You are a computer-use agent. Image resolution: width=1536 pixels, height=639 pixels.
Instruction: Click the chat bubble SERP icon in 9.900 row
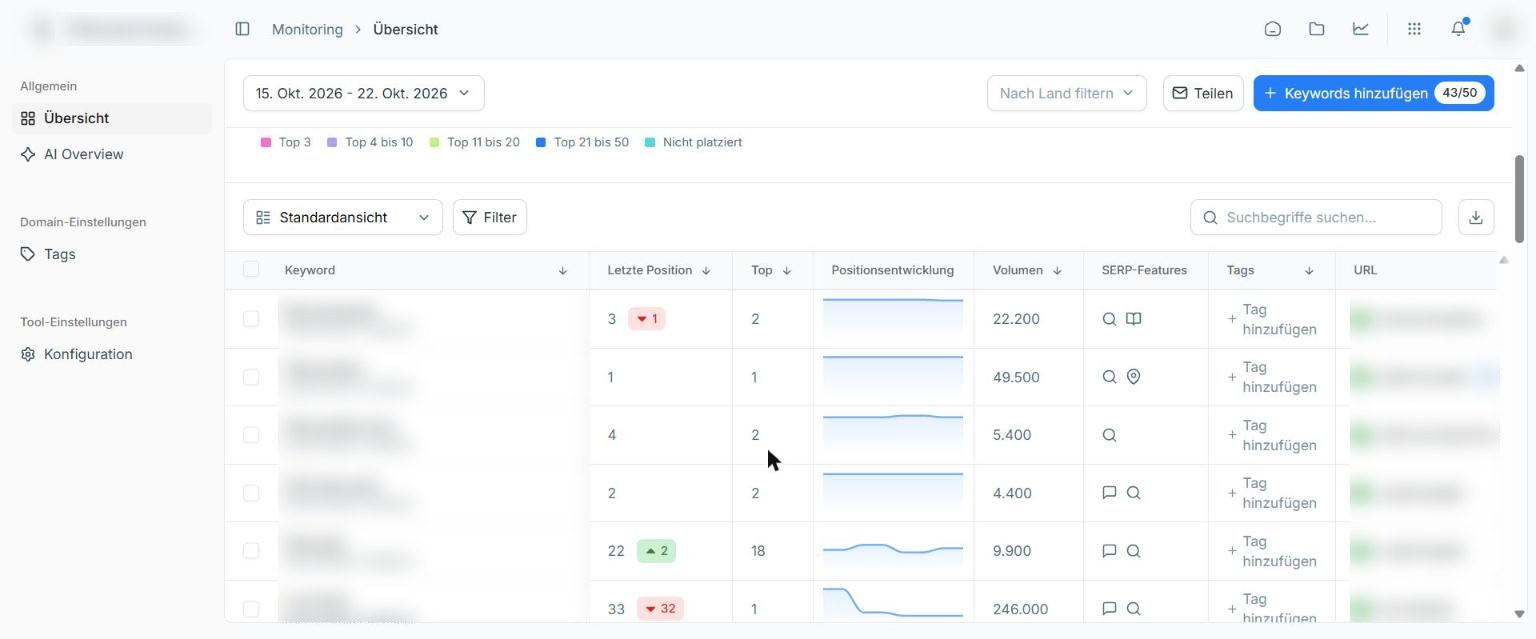pyautogui.click(x=1109, y=551)
